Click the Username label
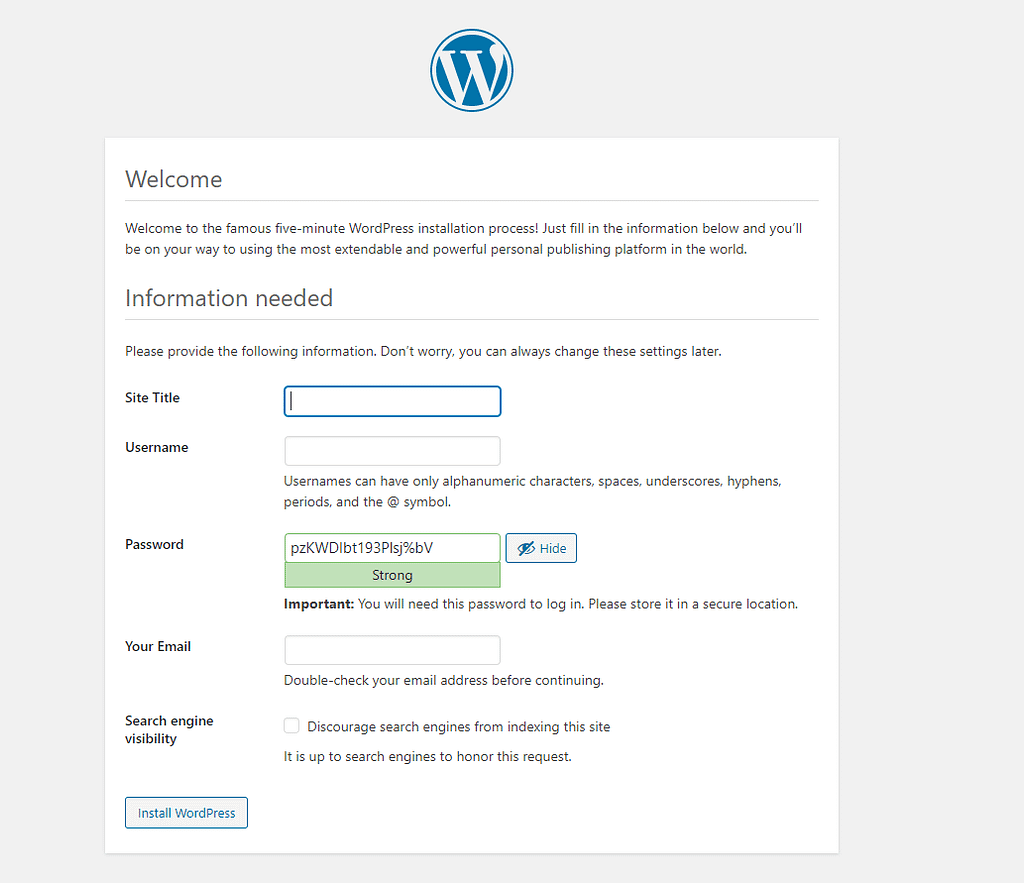Viewport: 1024px width, 883px height. pyautogui.click(x=157, y=447)
